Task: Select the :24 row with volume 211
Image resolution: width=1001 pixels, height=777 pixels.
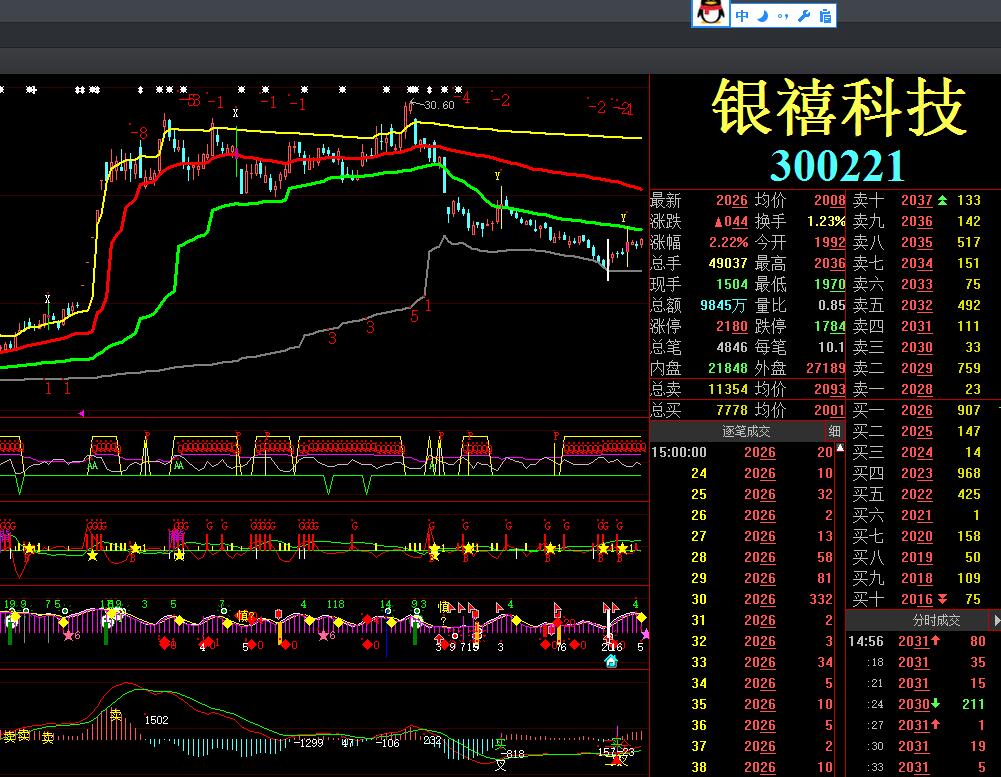Action: [x=917, y=704]
